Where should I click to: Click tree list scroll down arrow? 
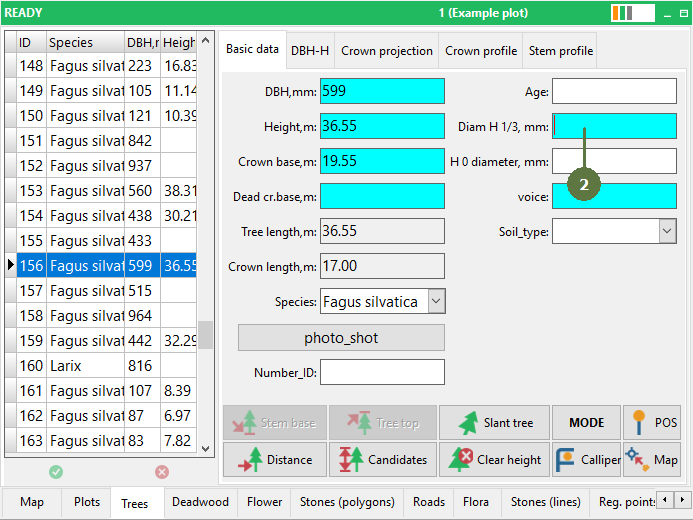pos(205,448)
